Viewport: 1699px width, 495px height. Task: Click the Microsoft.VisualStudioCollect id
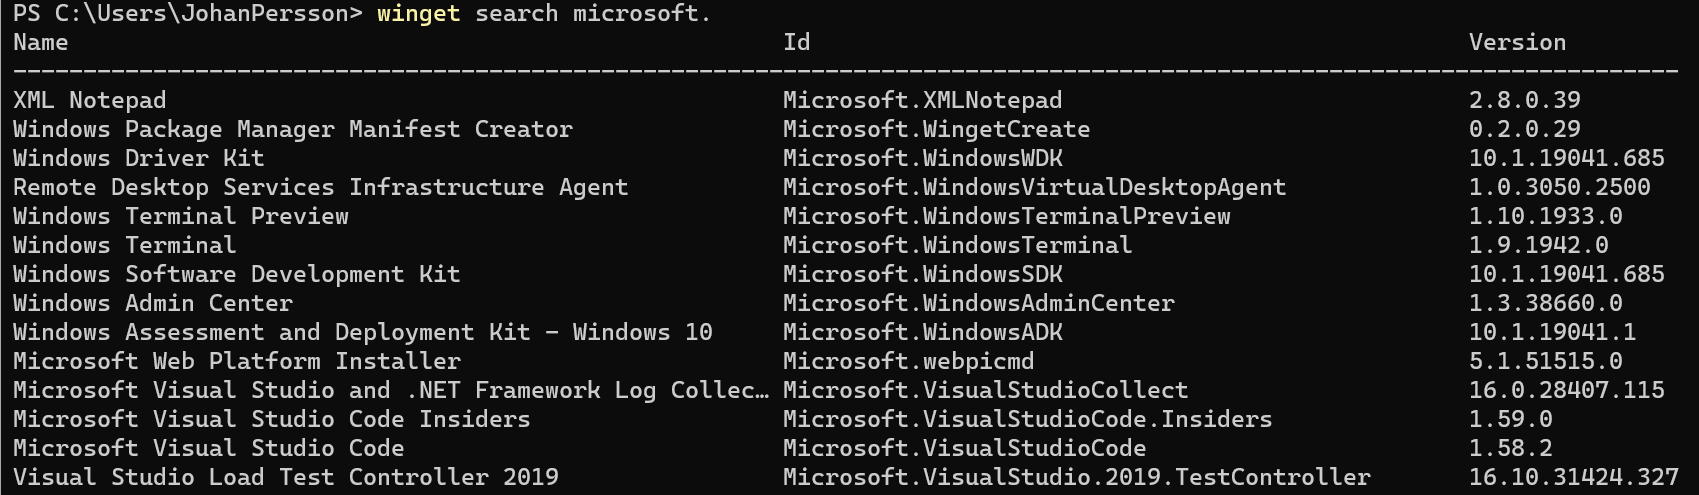pyautogui.click(x=985, y=391)
